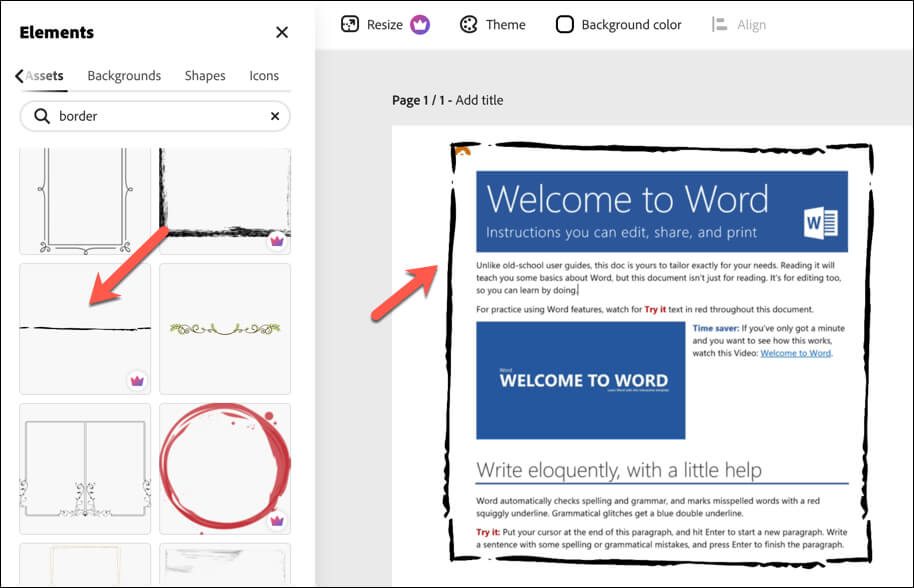Open the Icons tab
The image size is (914, 588).
[264, 76]
